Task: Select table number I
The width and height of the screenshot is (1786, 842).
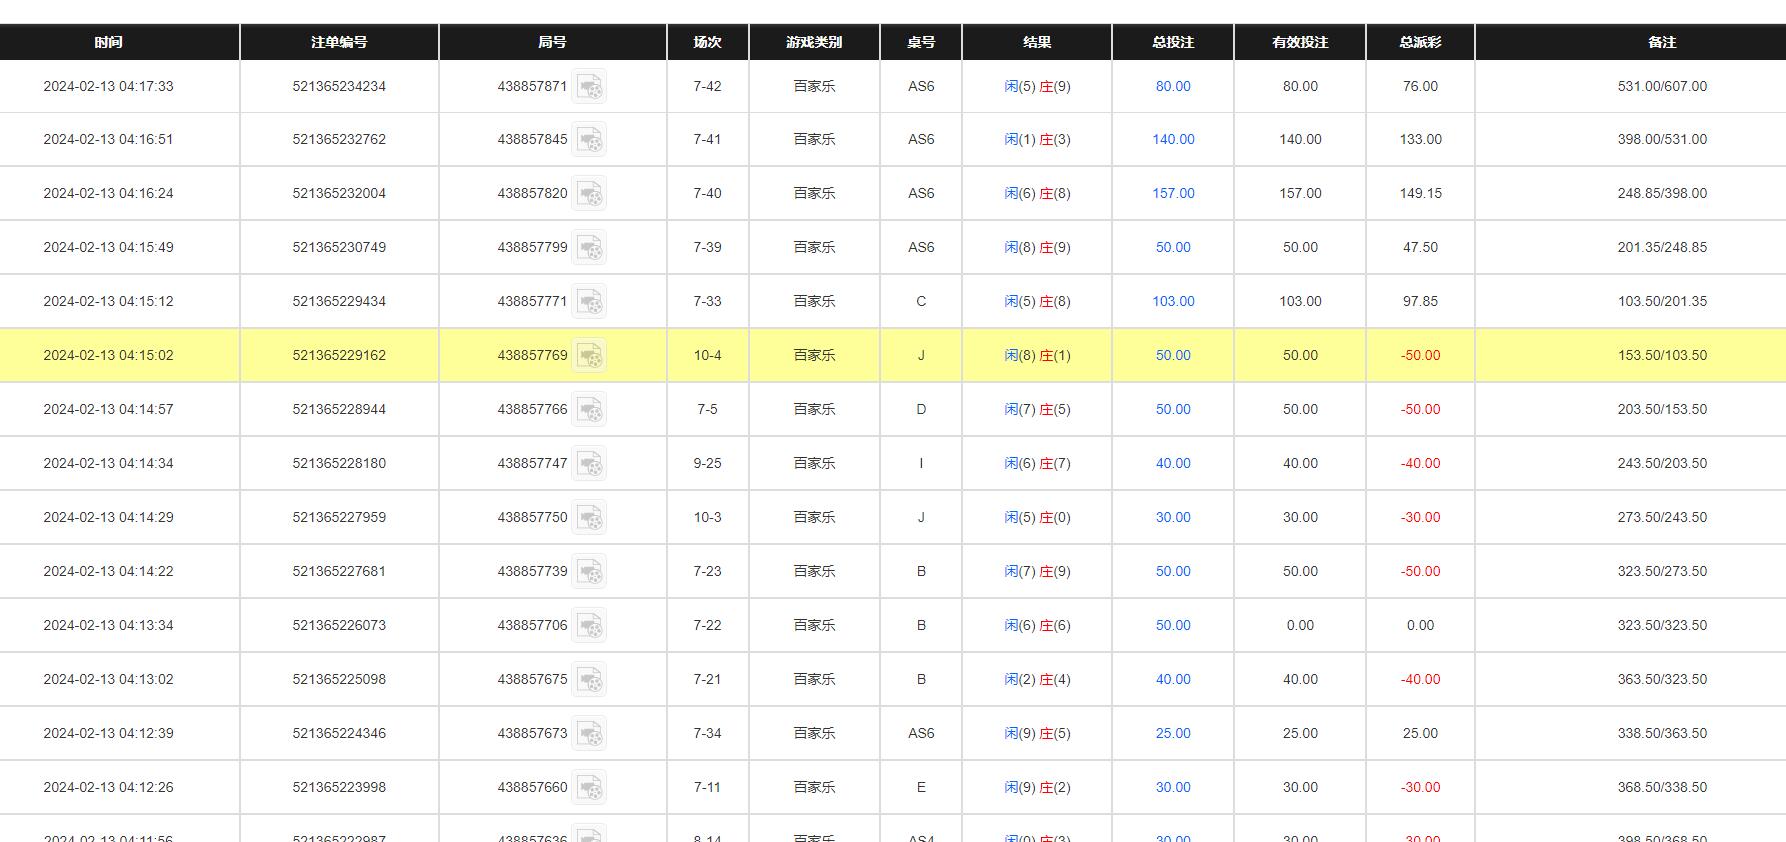Action: [x=921, y=463]
